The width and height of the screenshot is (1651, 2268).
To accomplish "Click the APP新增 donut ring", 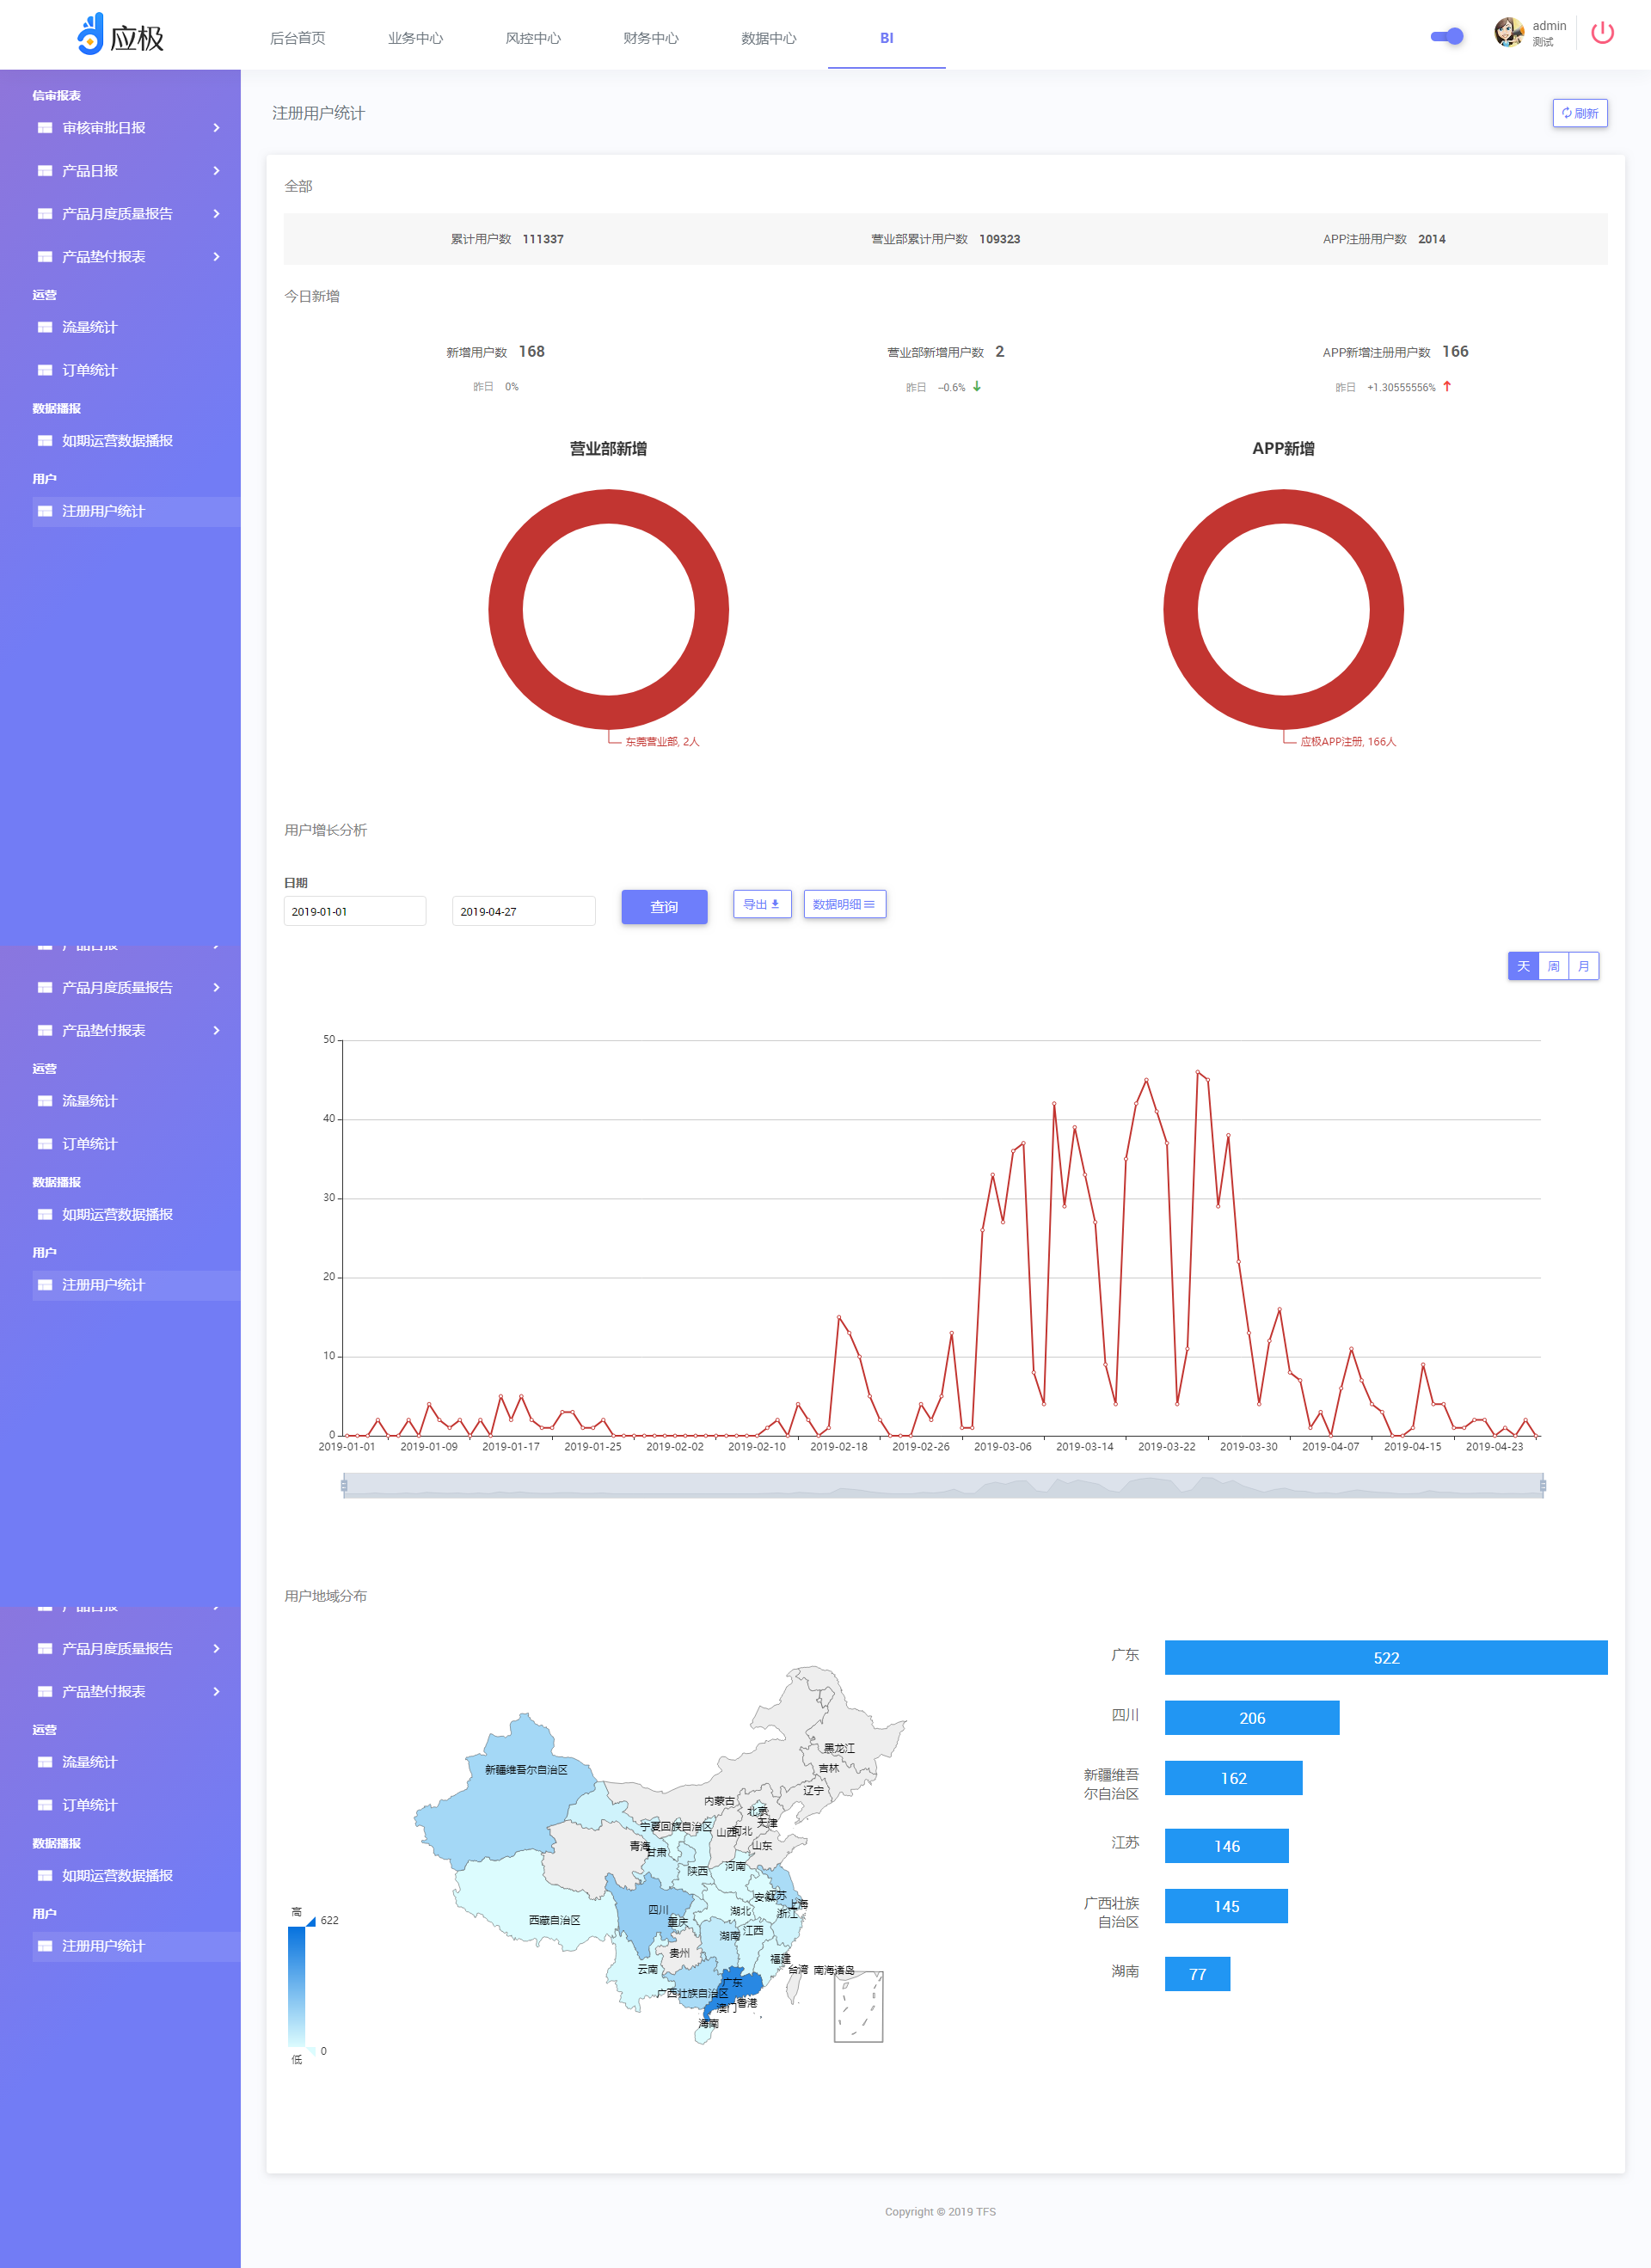I will point(1283,506).
